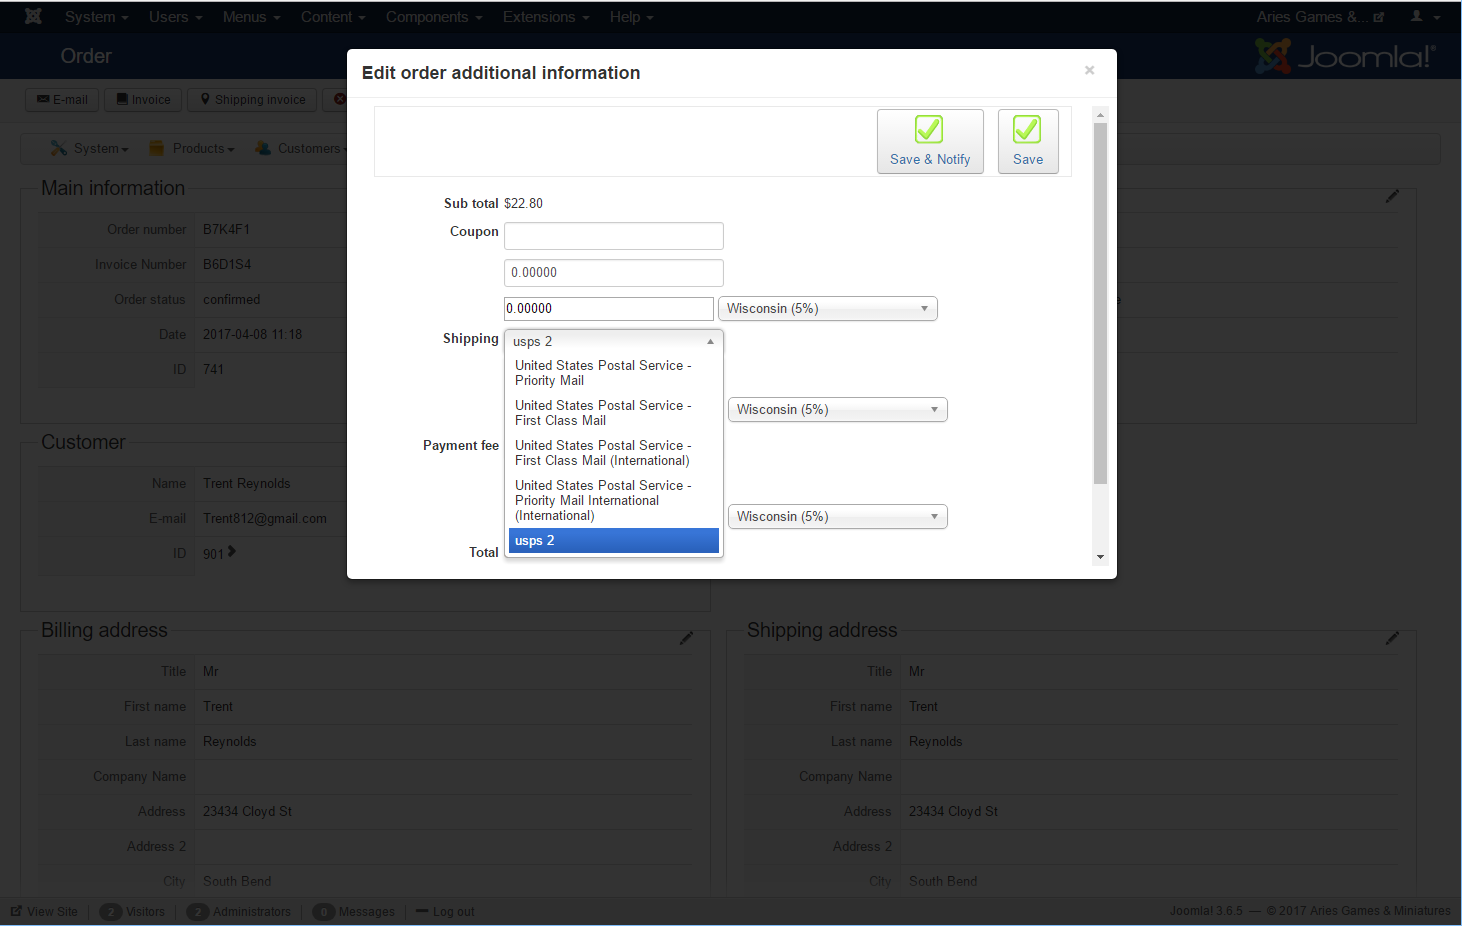Collapse the Shipping dropdown showing usps 2
This screenshot has width=1462, height=926.
(x=614, y=341)
